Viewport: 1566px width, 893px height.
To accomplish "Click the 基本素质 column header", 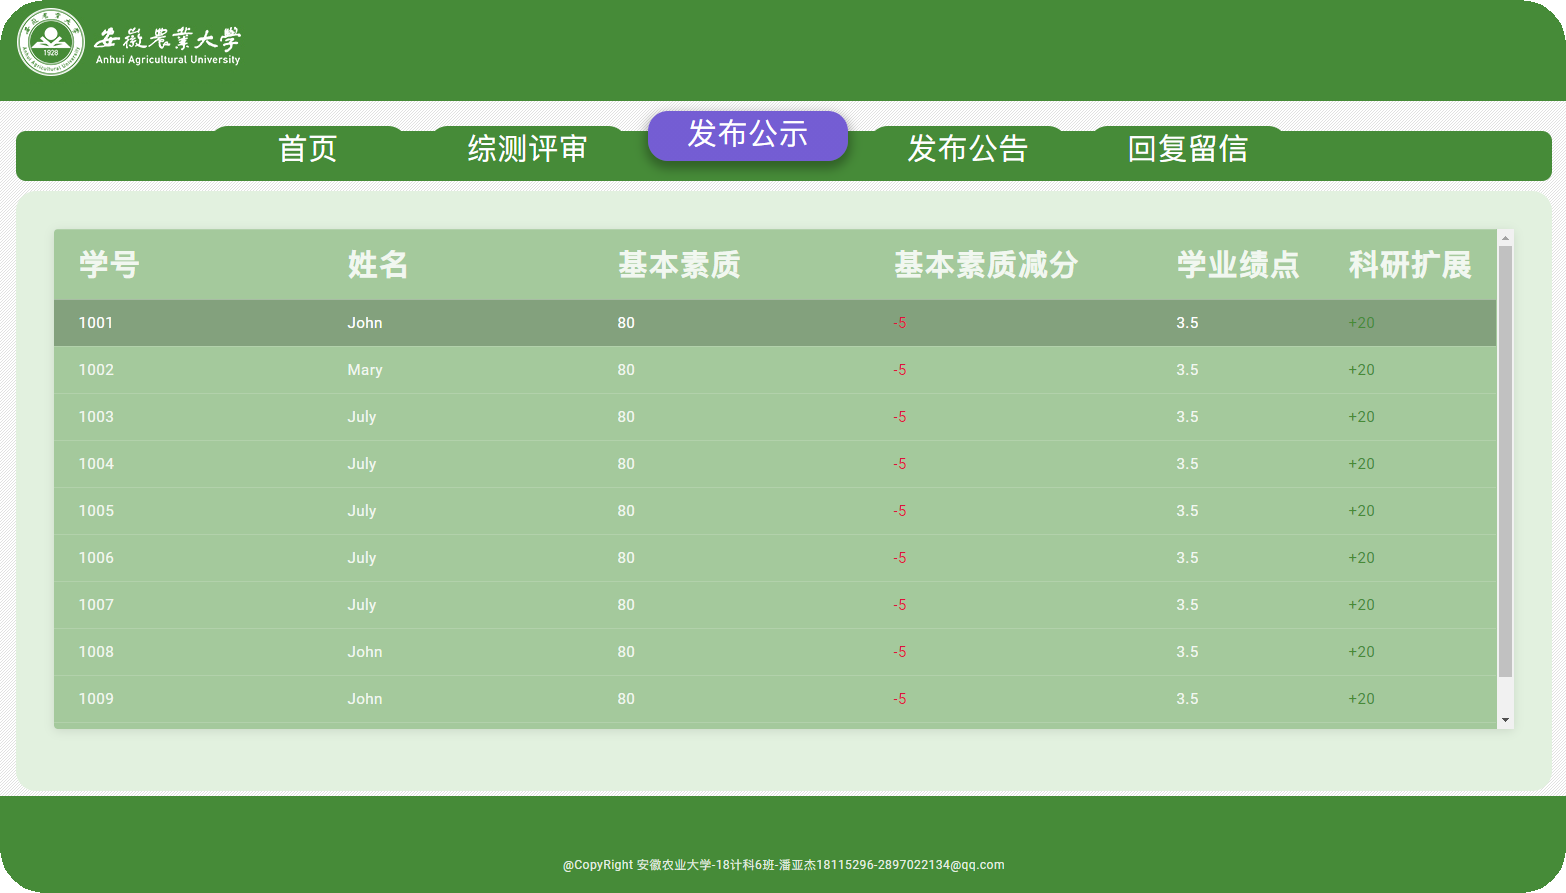I will point(679,265).
